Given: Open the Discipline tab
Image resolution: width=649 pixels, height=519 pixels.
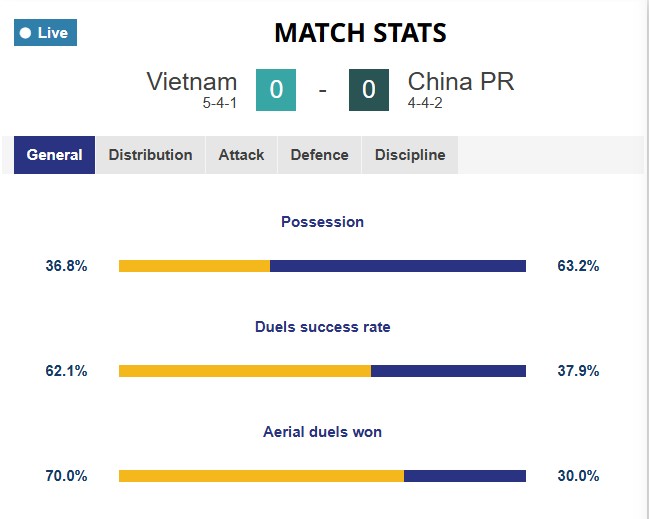Looking at the screenshot, I should (410, 155).
